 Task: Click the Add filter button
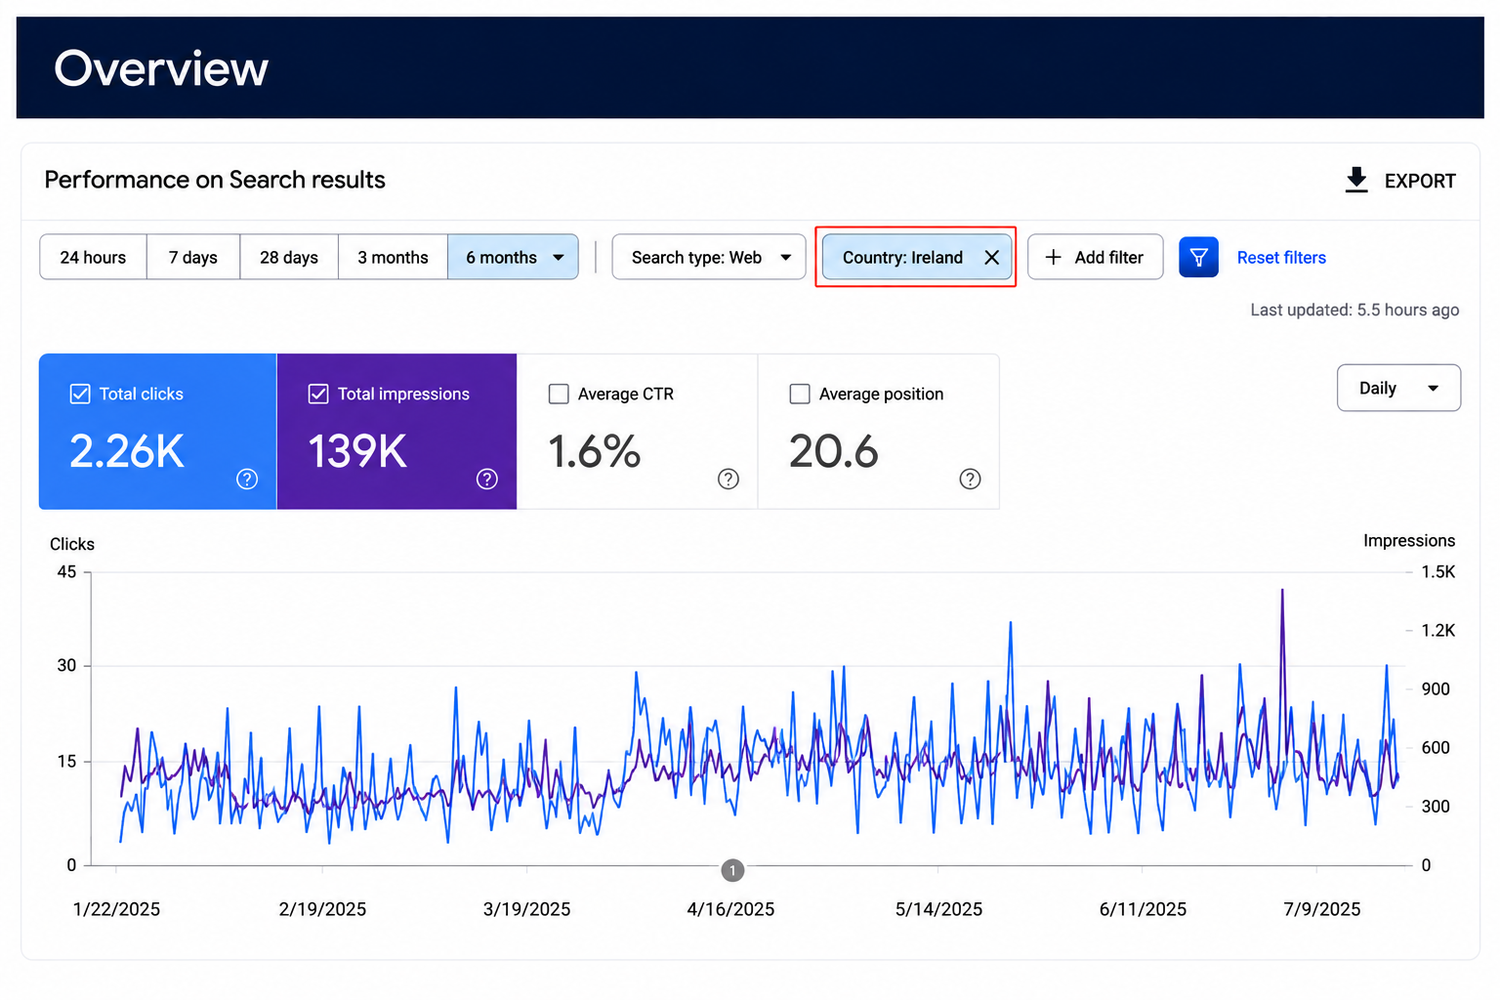[1095, 257]
